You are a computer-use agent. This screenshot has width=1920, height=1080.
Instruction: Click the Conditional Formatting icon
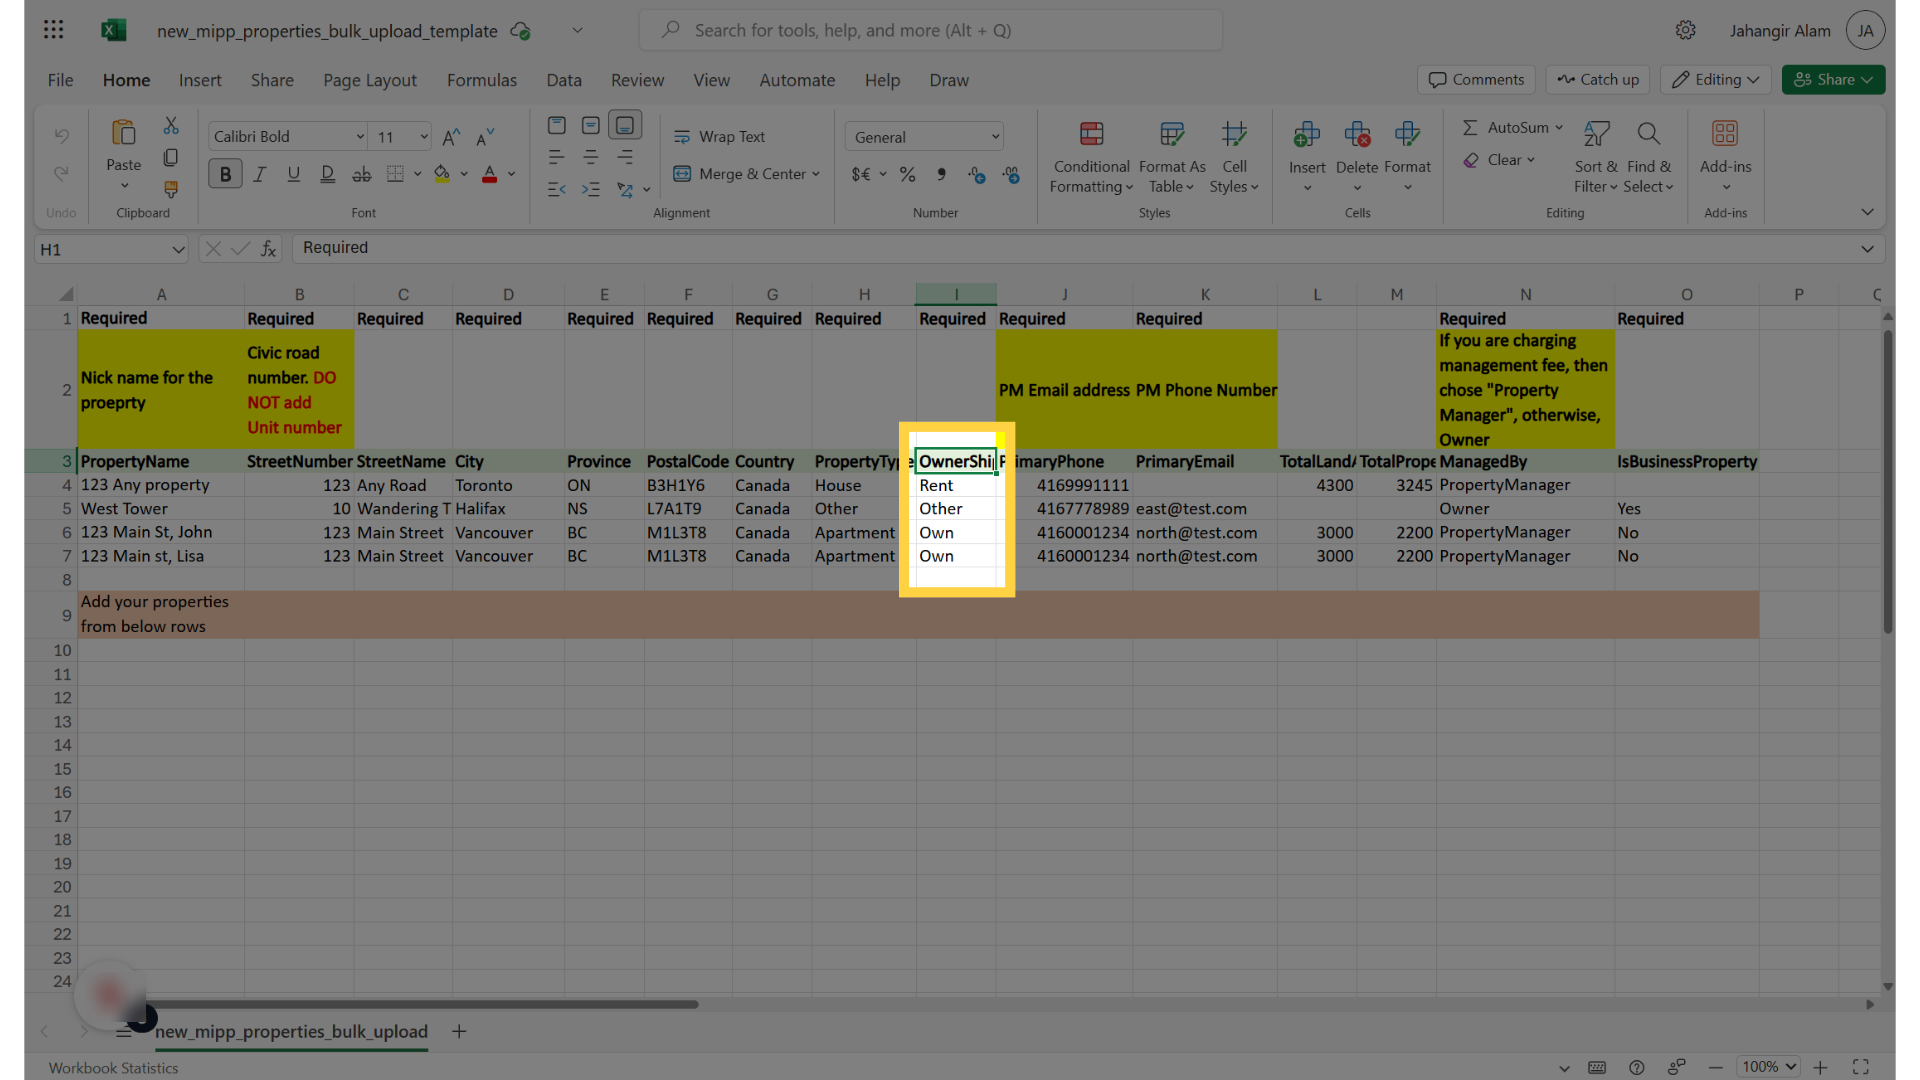[x=1091, y=134]
